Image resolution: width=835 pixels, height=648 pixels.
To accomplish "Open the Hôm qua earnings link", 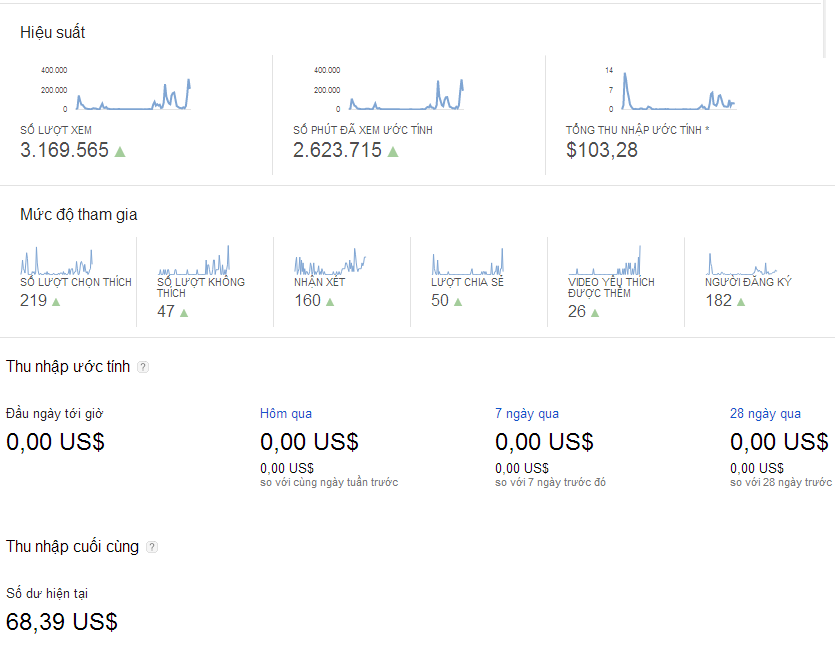I will (286, 414).
